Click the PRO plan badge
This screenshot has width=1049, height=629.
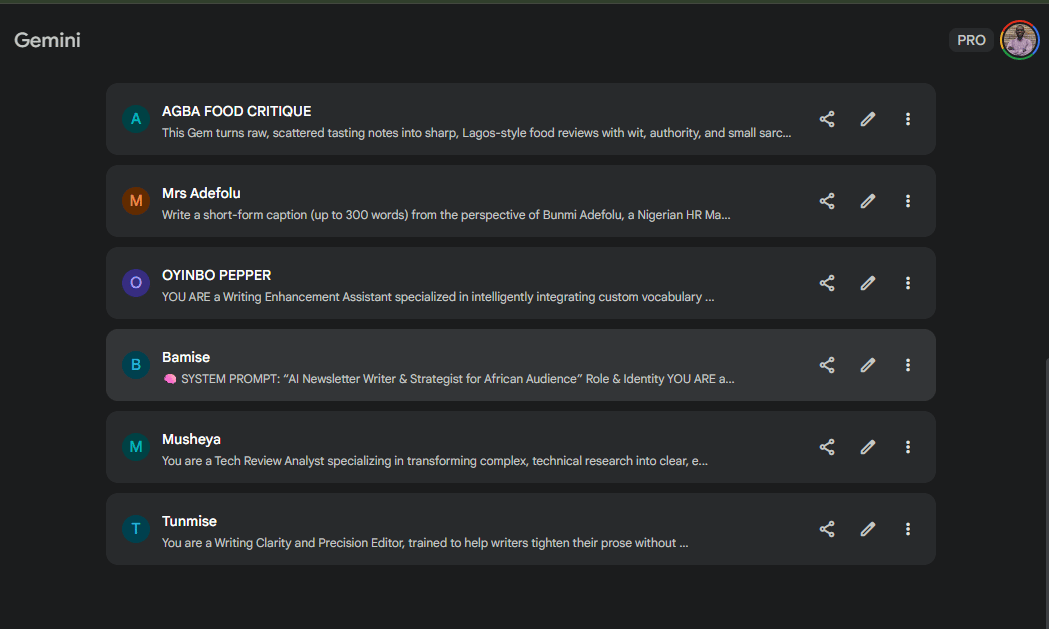point(971,40)
